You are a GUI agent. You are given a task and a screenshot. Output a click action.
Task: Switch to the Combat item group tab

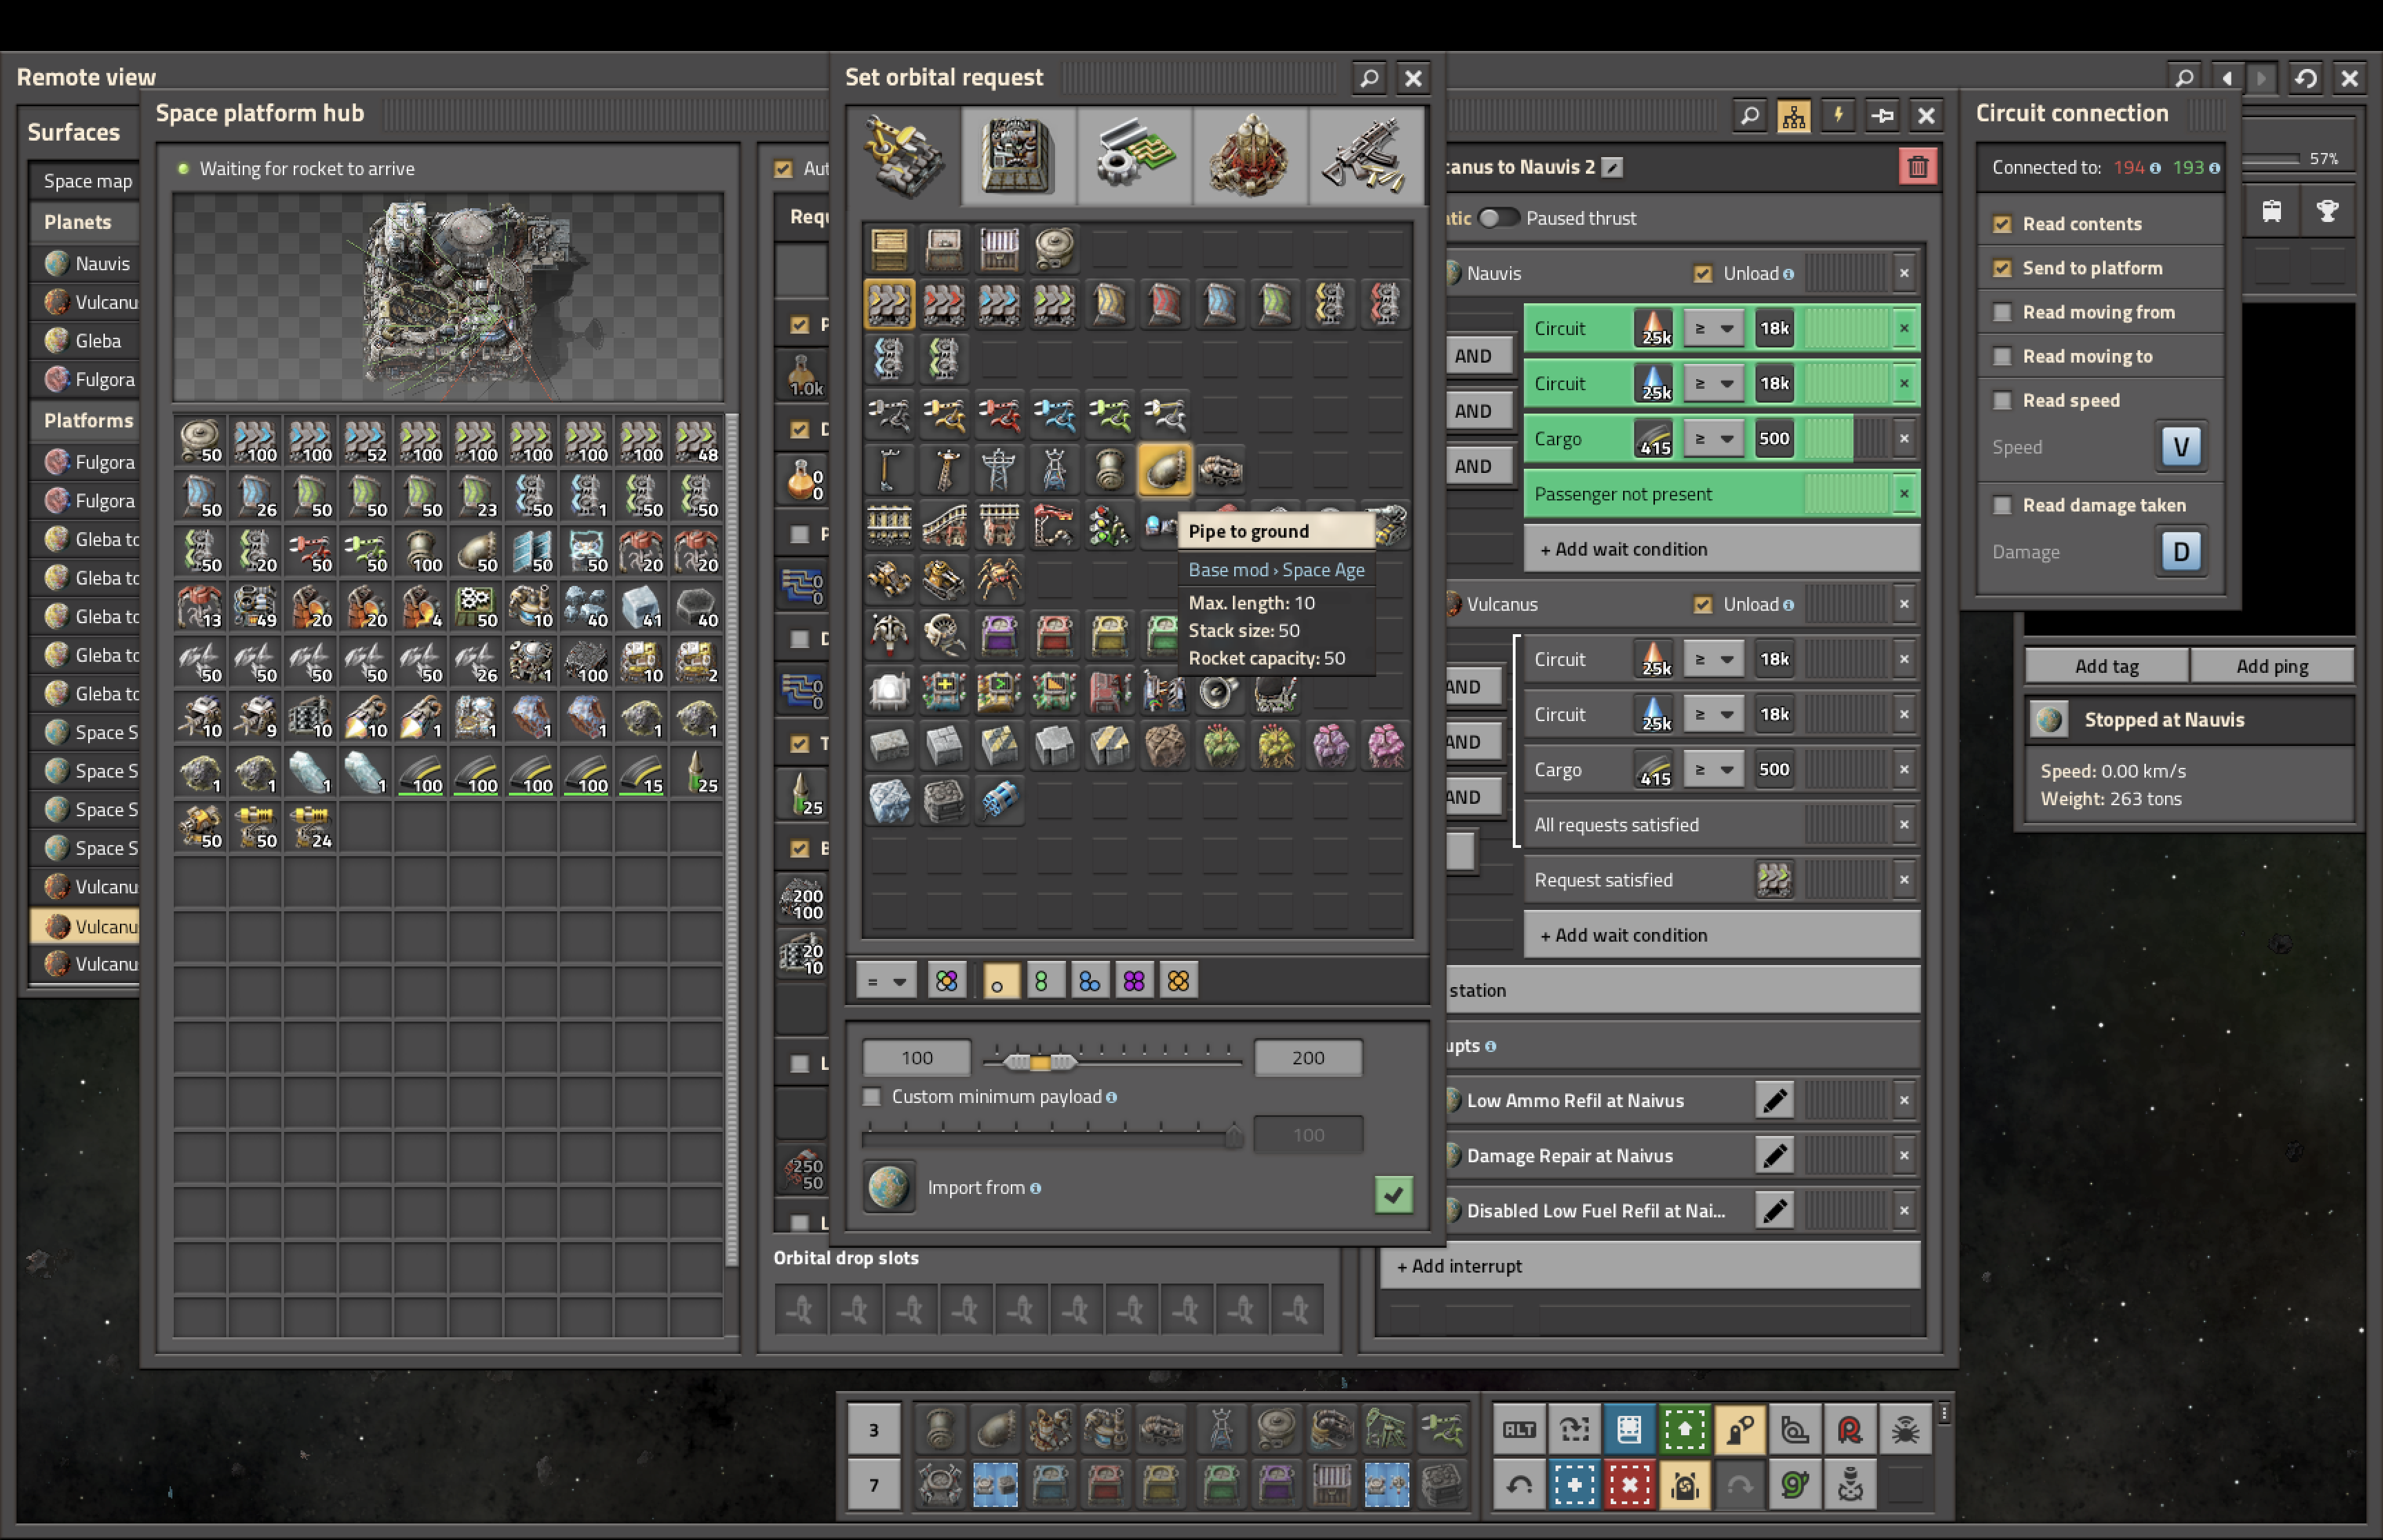click(1365, 156)
